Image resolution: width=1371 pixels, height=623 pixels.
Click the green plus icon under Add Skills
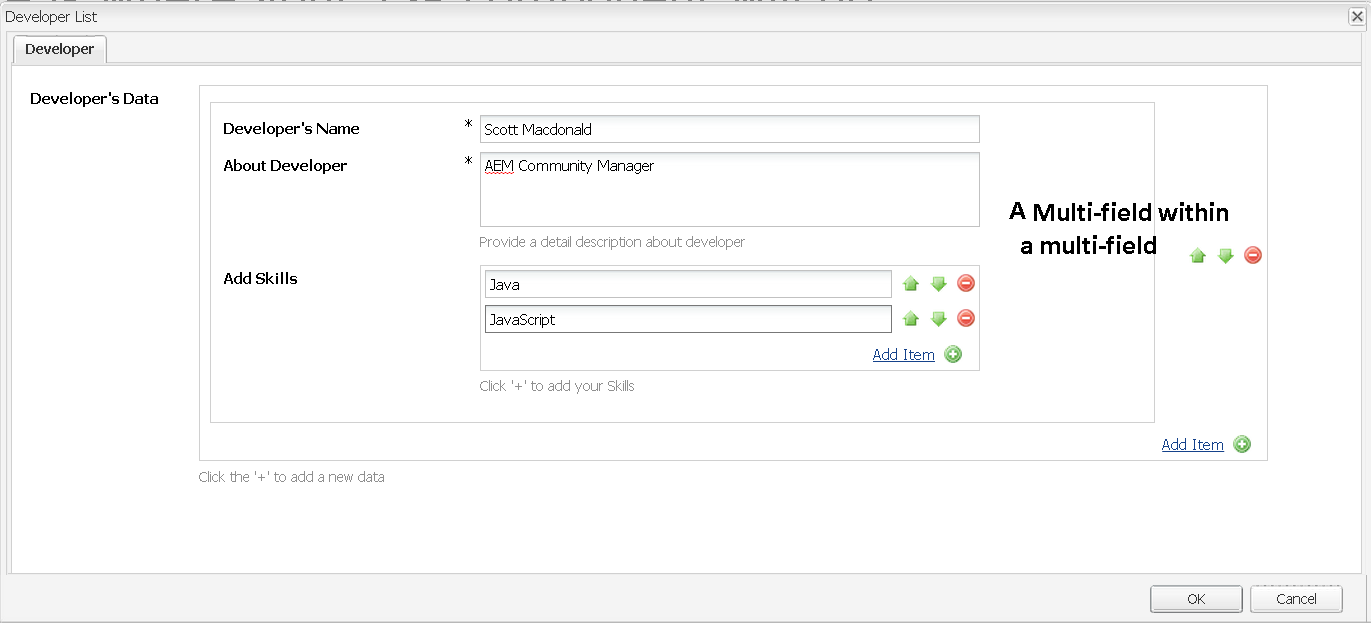click(953, 354)
